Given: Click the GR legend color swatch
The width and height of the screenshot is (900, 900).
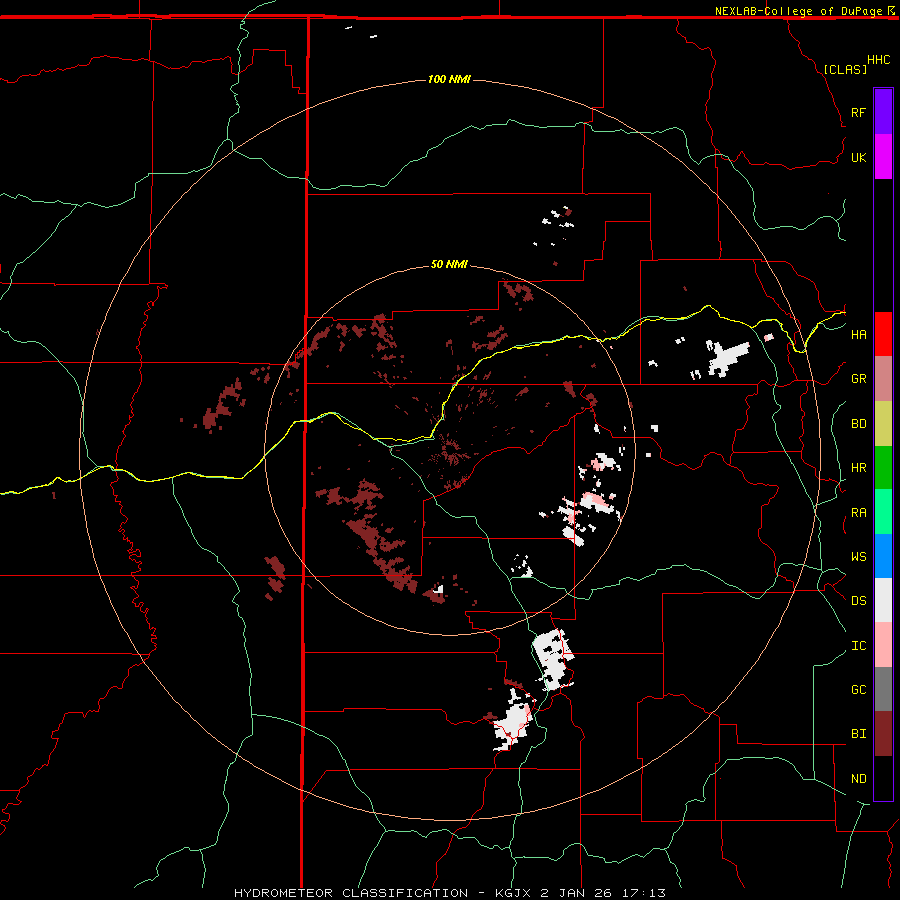Looking at the screenshot, I should pyautogui.click(x=883, y=379).
